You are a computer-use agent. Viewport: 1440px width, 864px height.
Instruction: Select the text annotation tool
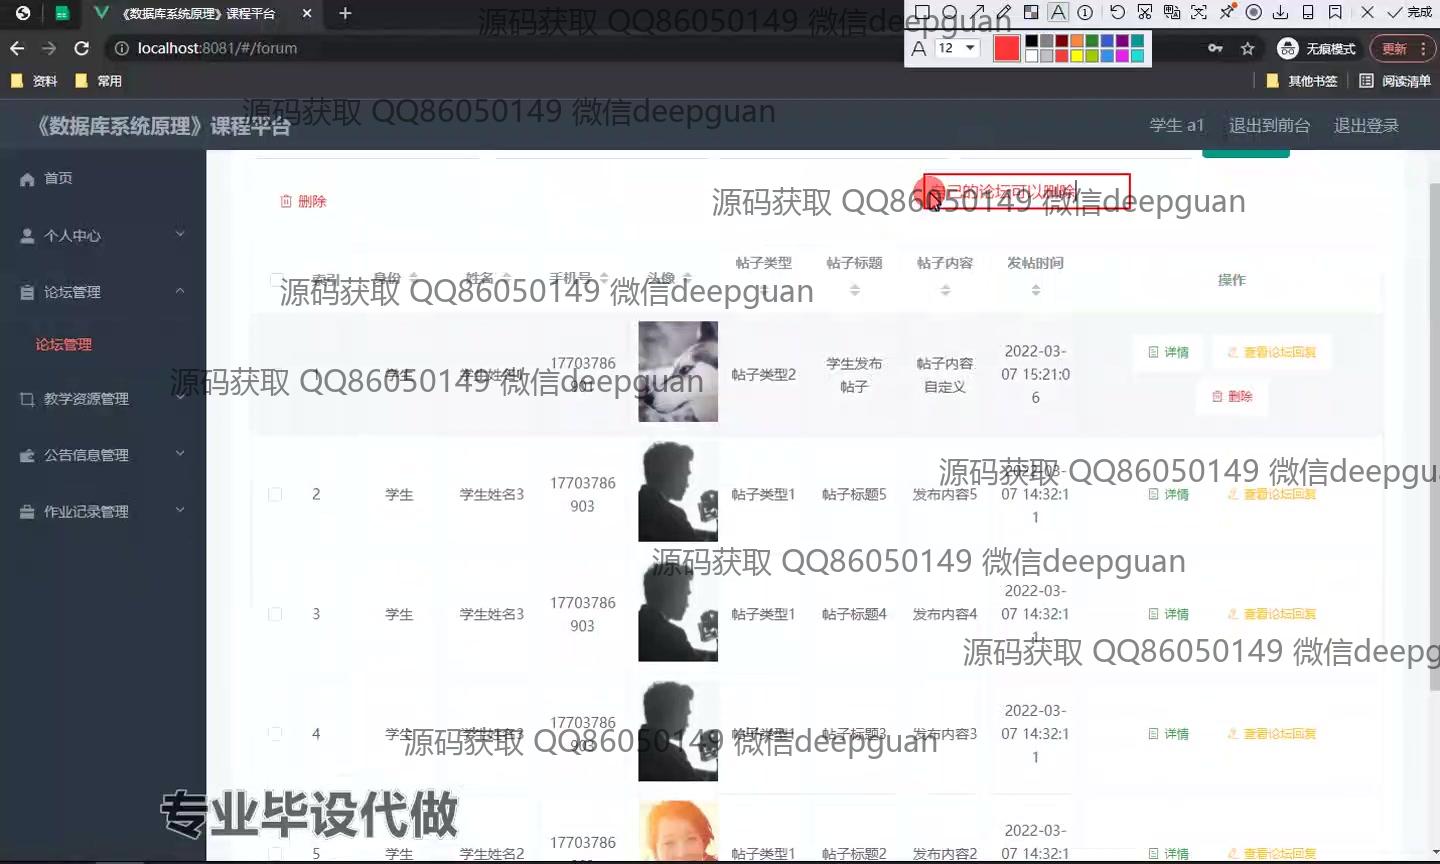click(x=1058, y=12)
